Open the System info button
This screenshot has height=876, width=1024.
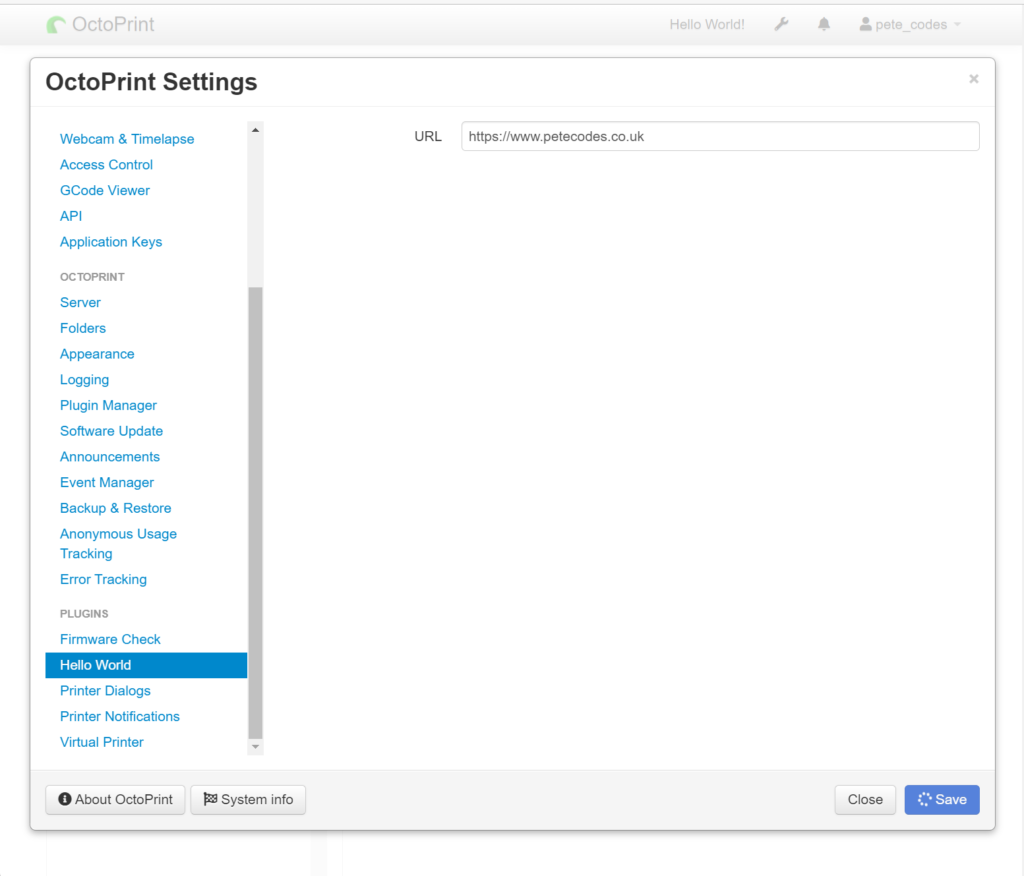coord(248,800)
